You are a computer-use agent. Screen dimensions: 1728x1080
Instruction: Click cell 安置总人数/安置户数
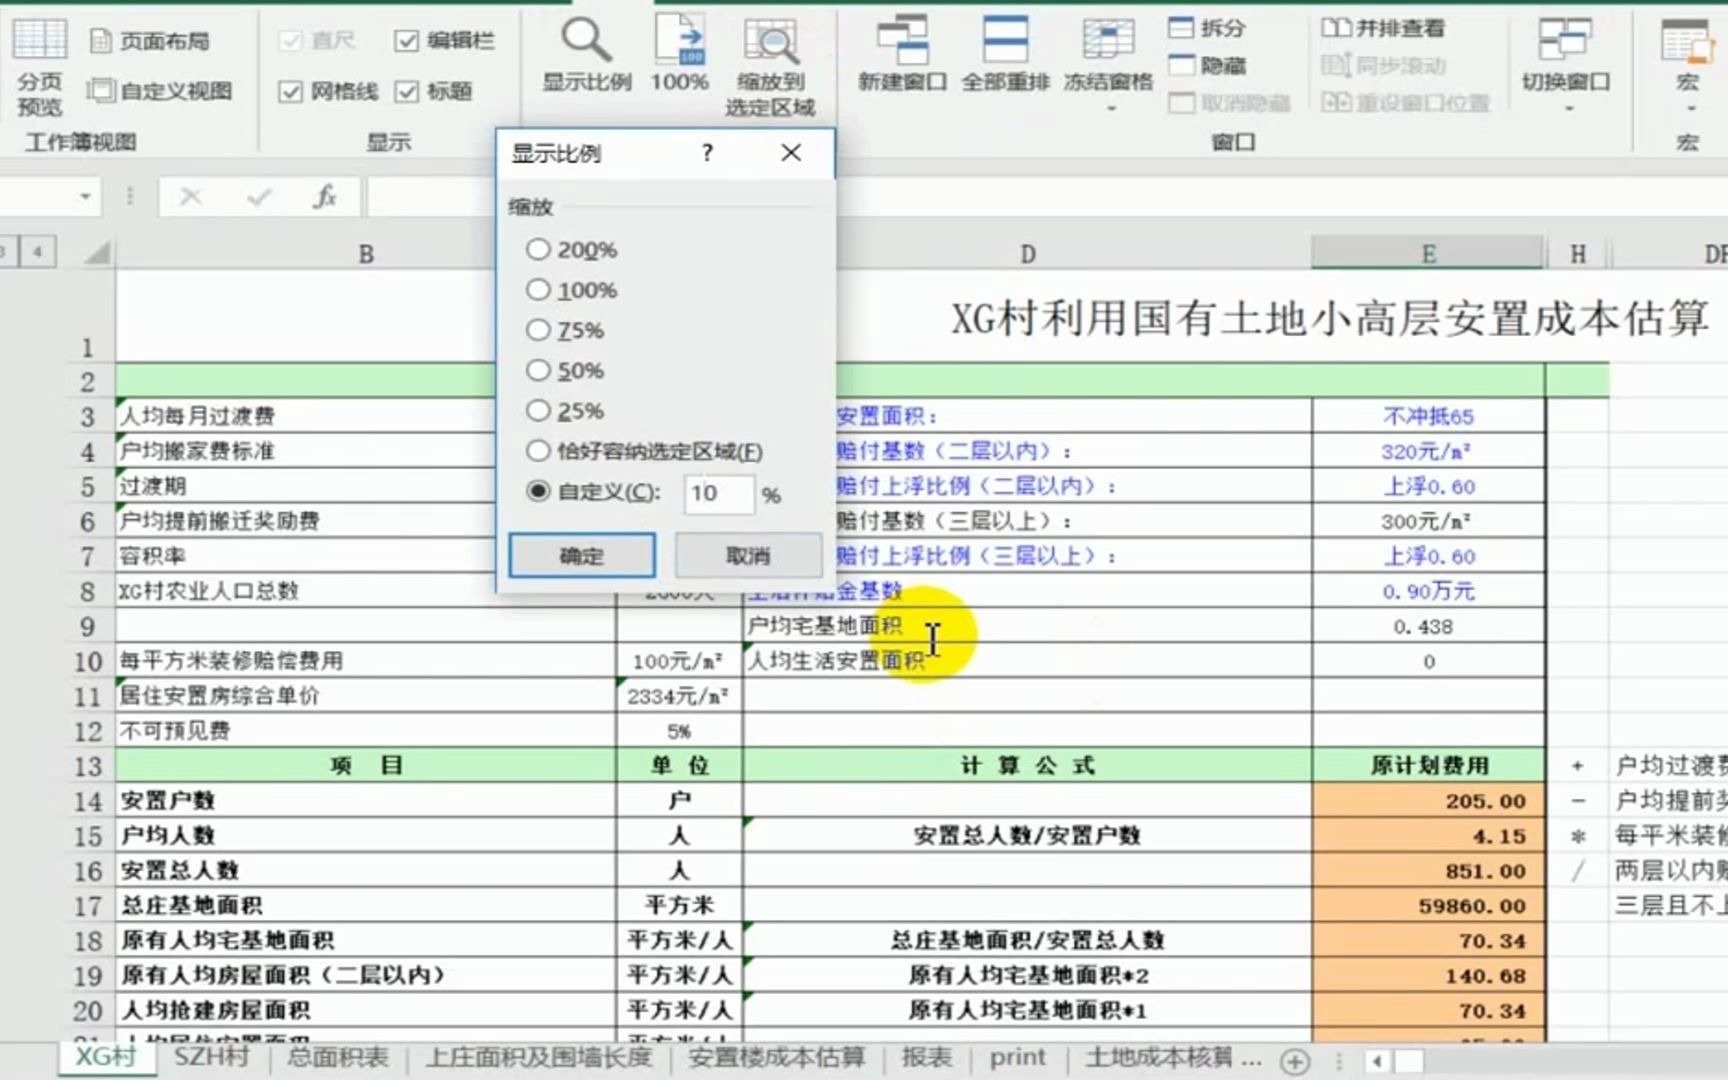(1027, 836)
